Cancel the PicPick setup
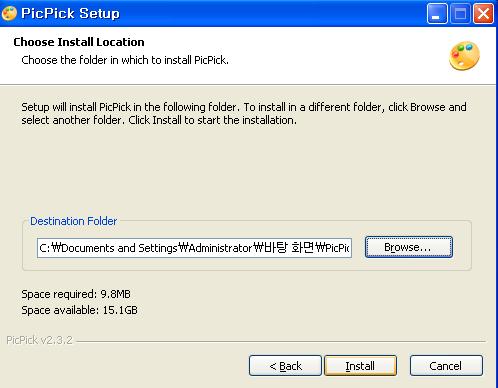This screenshot has width=498, height=388. (446, 366)
